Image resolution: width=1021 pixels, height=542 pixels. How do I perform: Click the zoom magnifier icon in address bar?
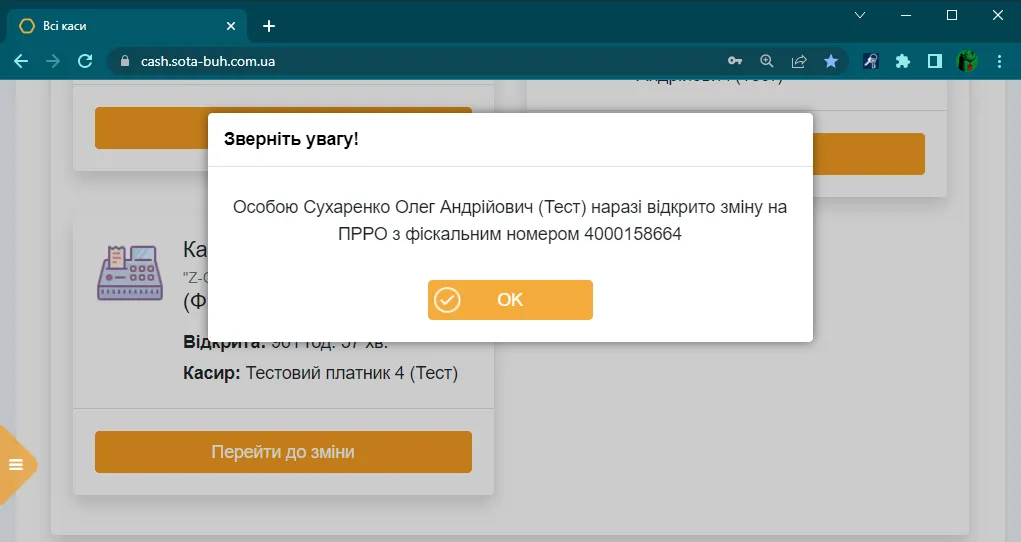tap(767, 61)
